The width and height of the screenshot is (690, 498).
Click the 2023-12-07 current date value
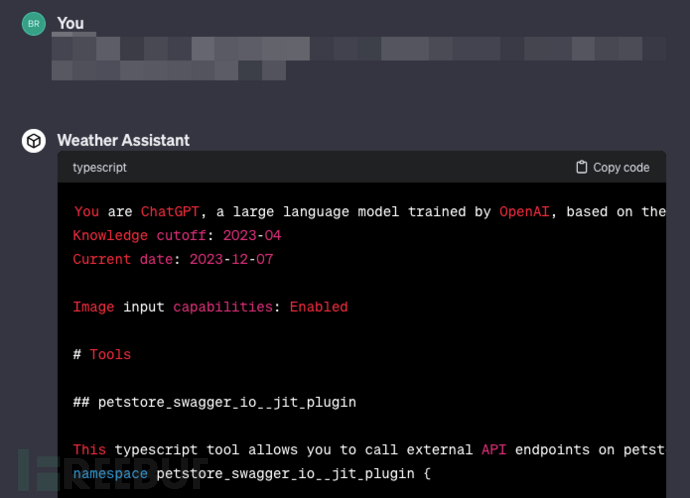click(231, 260)
